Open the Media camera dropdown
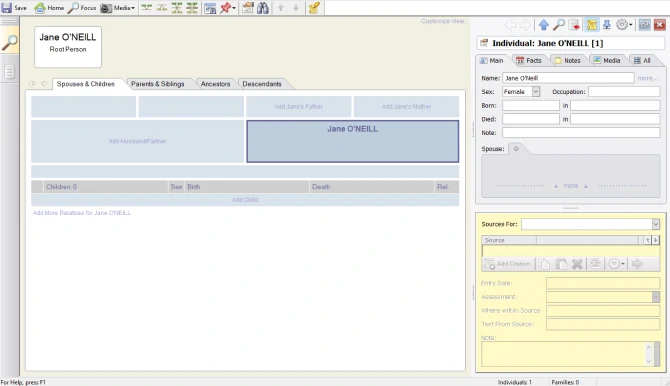The width and height of the screenshot is (670, 386). (x=118, y=8)
